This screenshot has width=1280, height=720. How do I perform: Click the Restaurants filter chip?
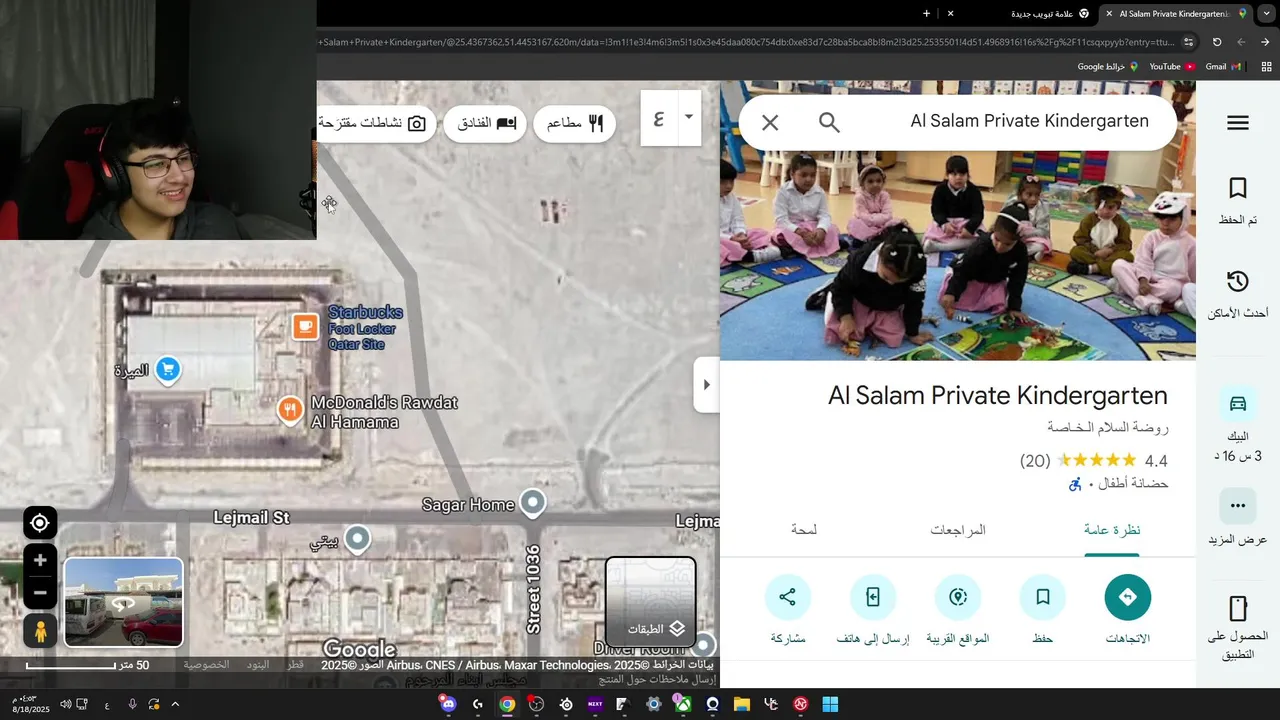(x=575, y=123)
